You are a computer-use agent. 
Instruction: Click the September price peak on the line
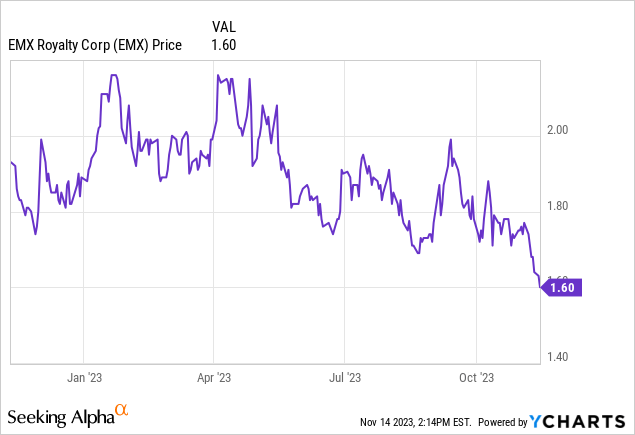point(450,140)
